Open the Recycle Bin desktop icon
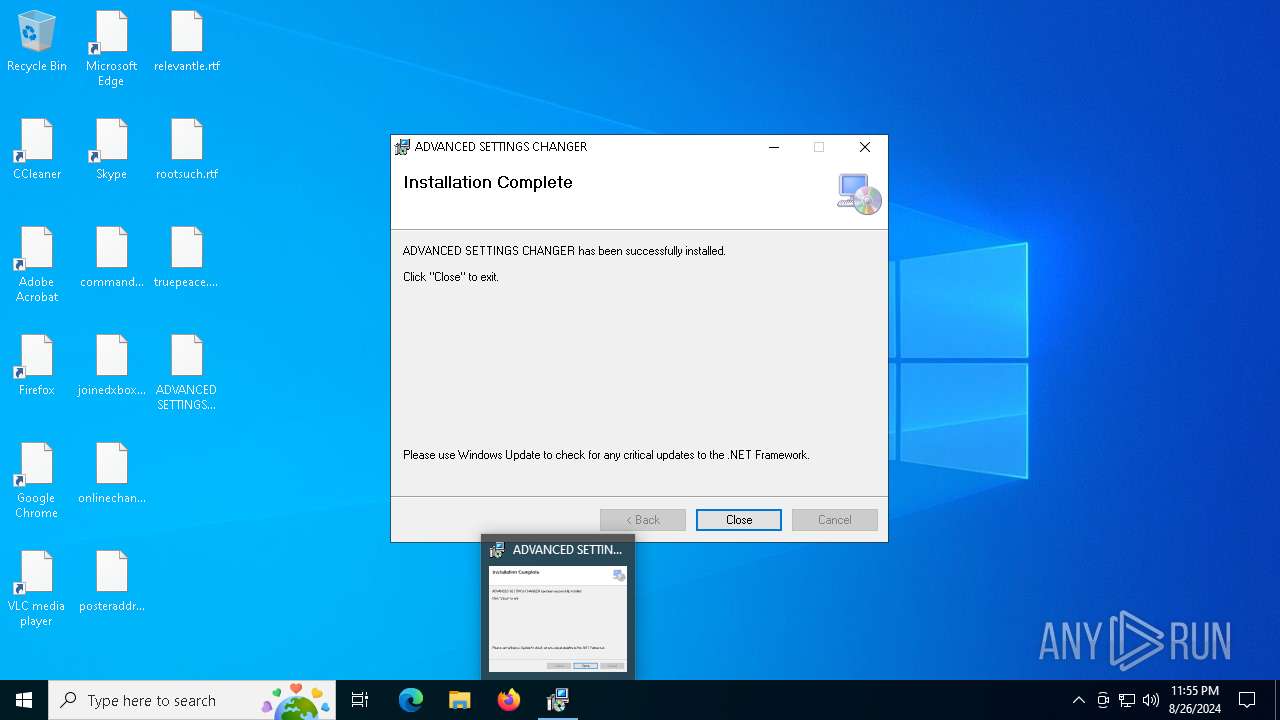Image resolution: width=1280 pixels, height=720 pixels. click(x=37, y=42)
